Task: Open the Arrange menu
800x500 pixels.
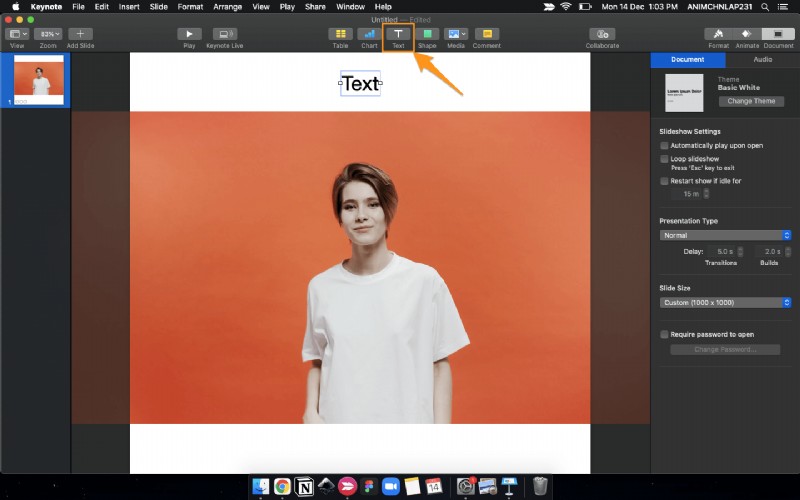Action: click(x=228, y=7)
